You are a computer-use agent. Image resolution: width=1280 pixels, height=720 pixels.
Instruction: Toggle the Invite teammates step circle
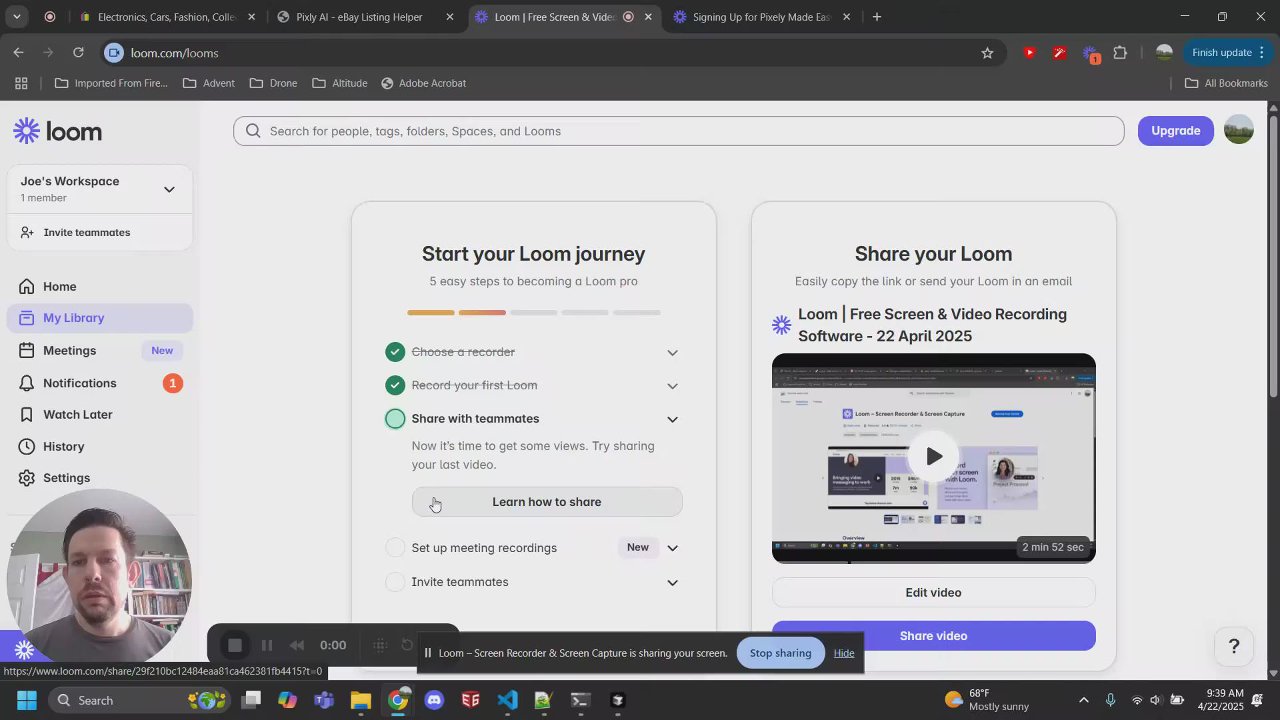395,582
